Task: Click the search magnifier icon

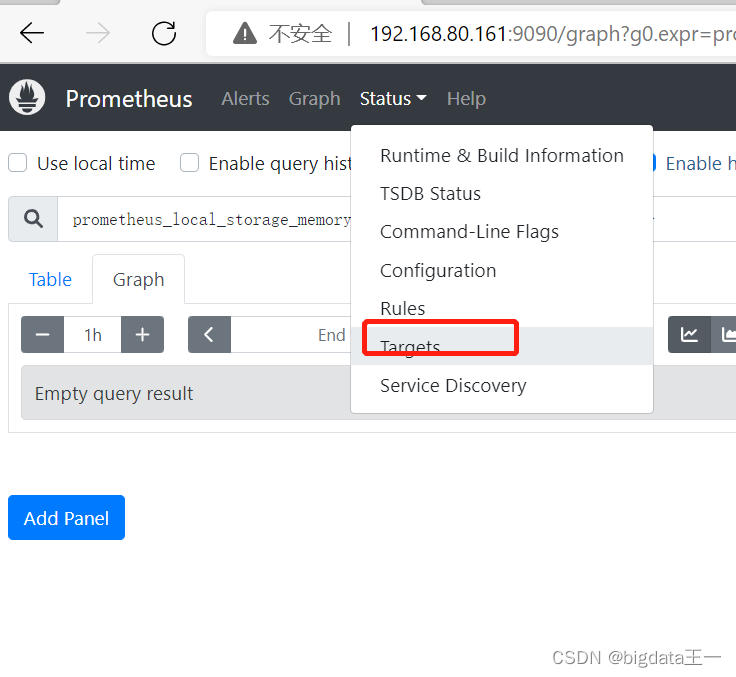Action: 33,219
